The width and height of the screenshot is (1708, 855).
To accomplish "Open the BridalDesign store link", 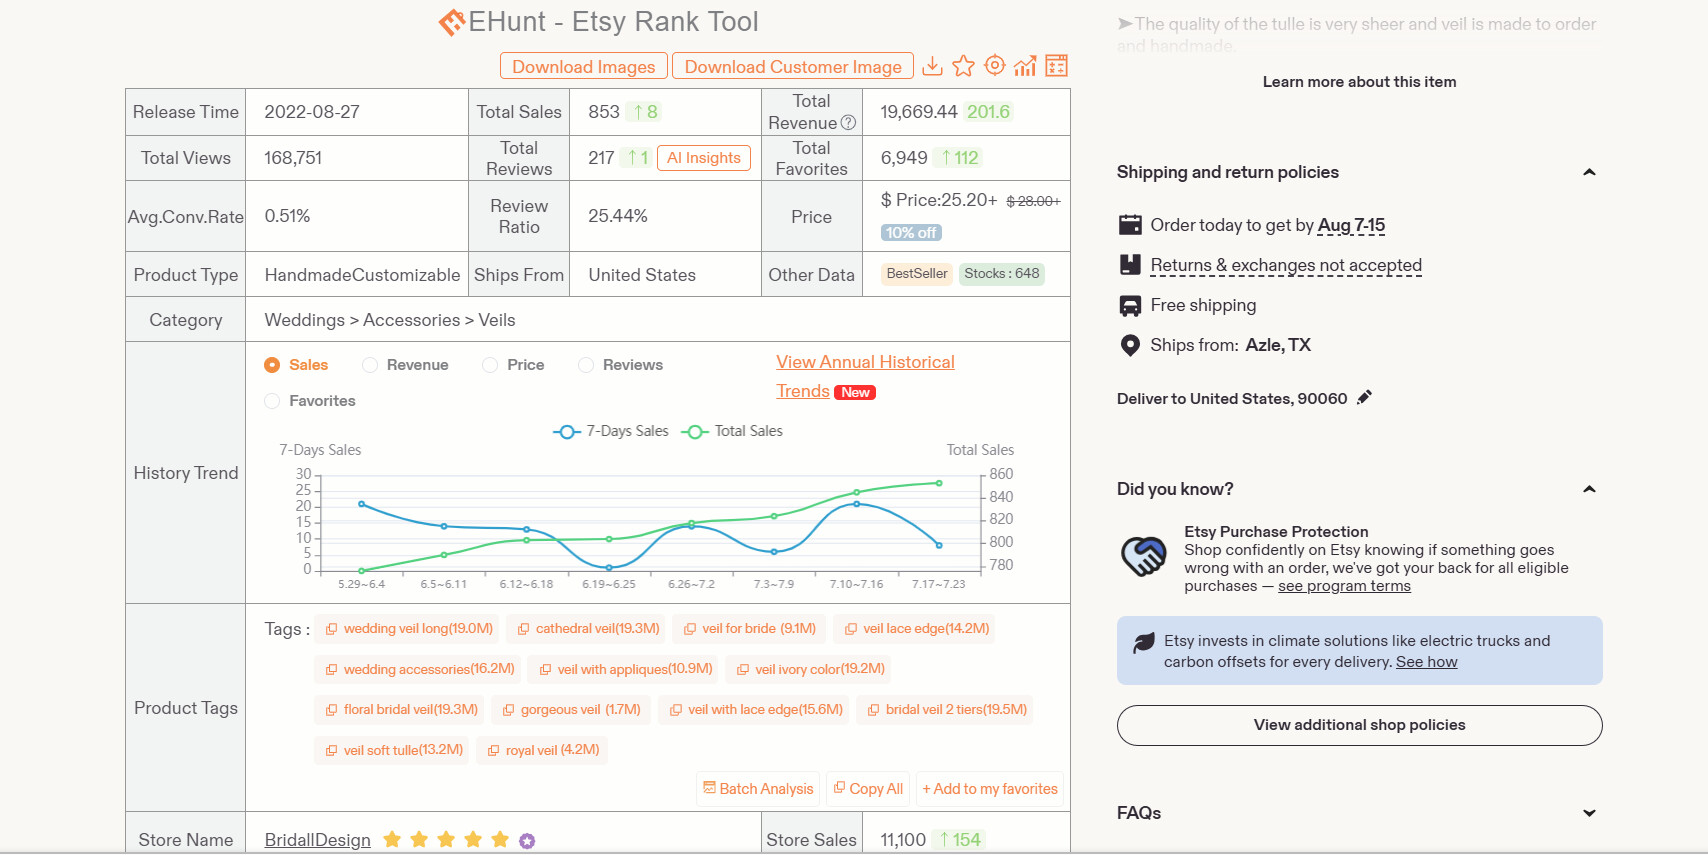I will click(x=318, y=840).
